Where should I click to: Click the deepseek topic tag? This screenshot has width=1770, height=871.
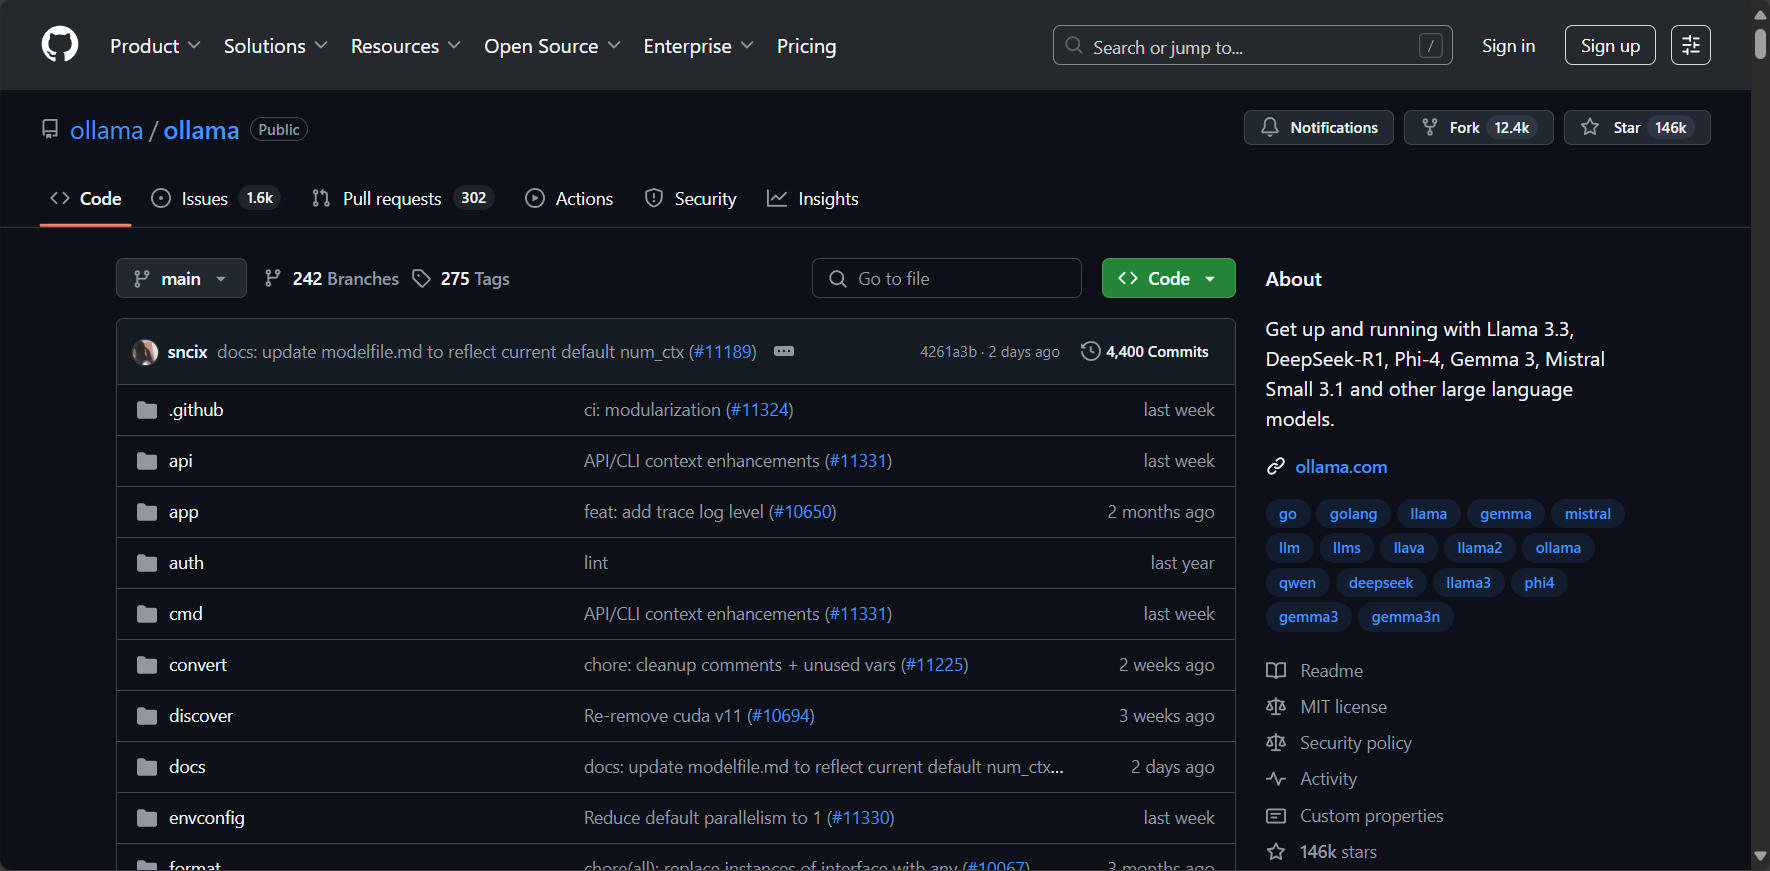(1380, 583)
